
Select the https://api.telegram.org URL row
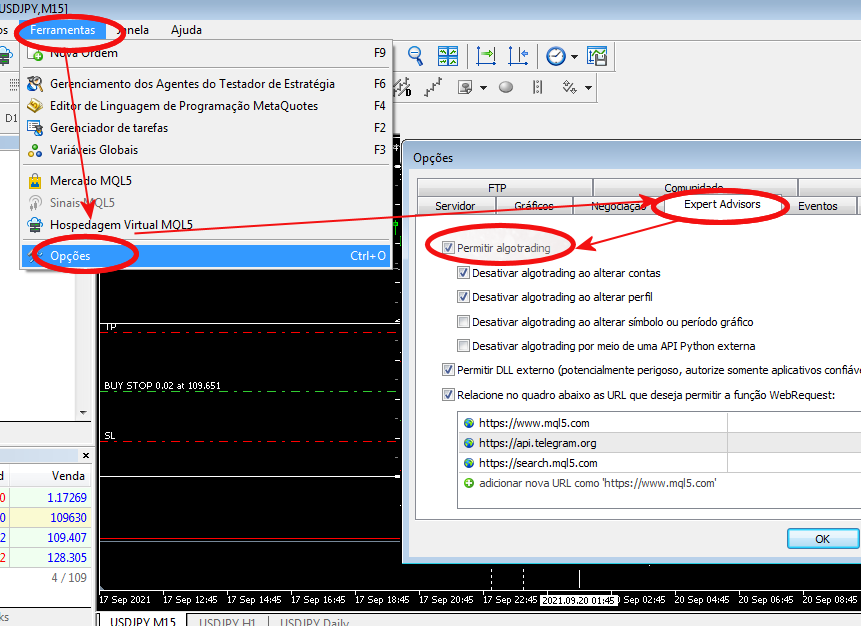point(659,443)
